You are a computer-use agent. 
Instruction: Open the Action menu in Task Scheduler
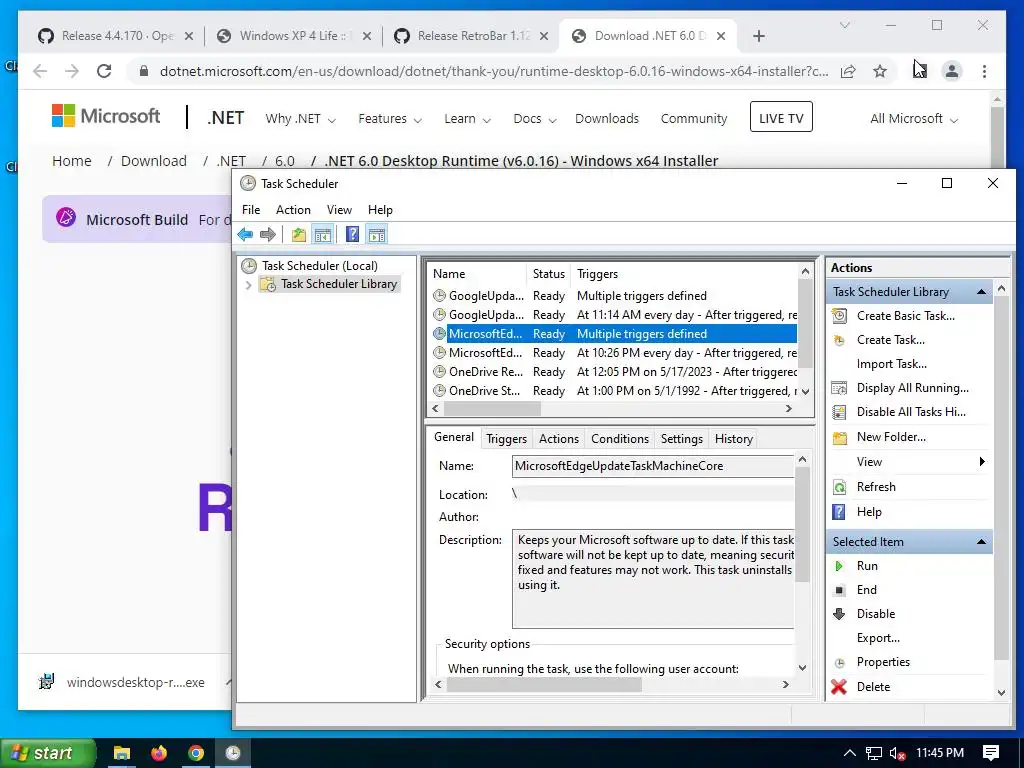[293, 210]
